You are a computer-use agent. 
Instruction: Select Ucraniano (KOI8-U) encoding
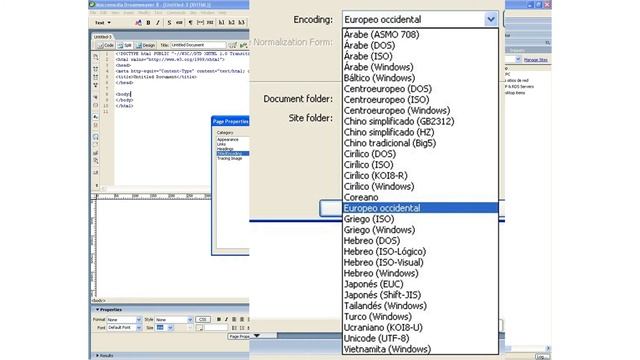[420, 327]
